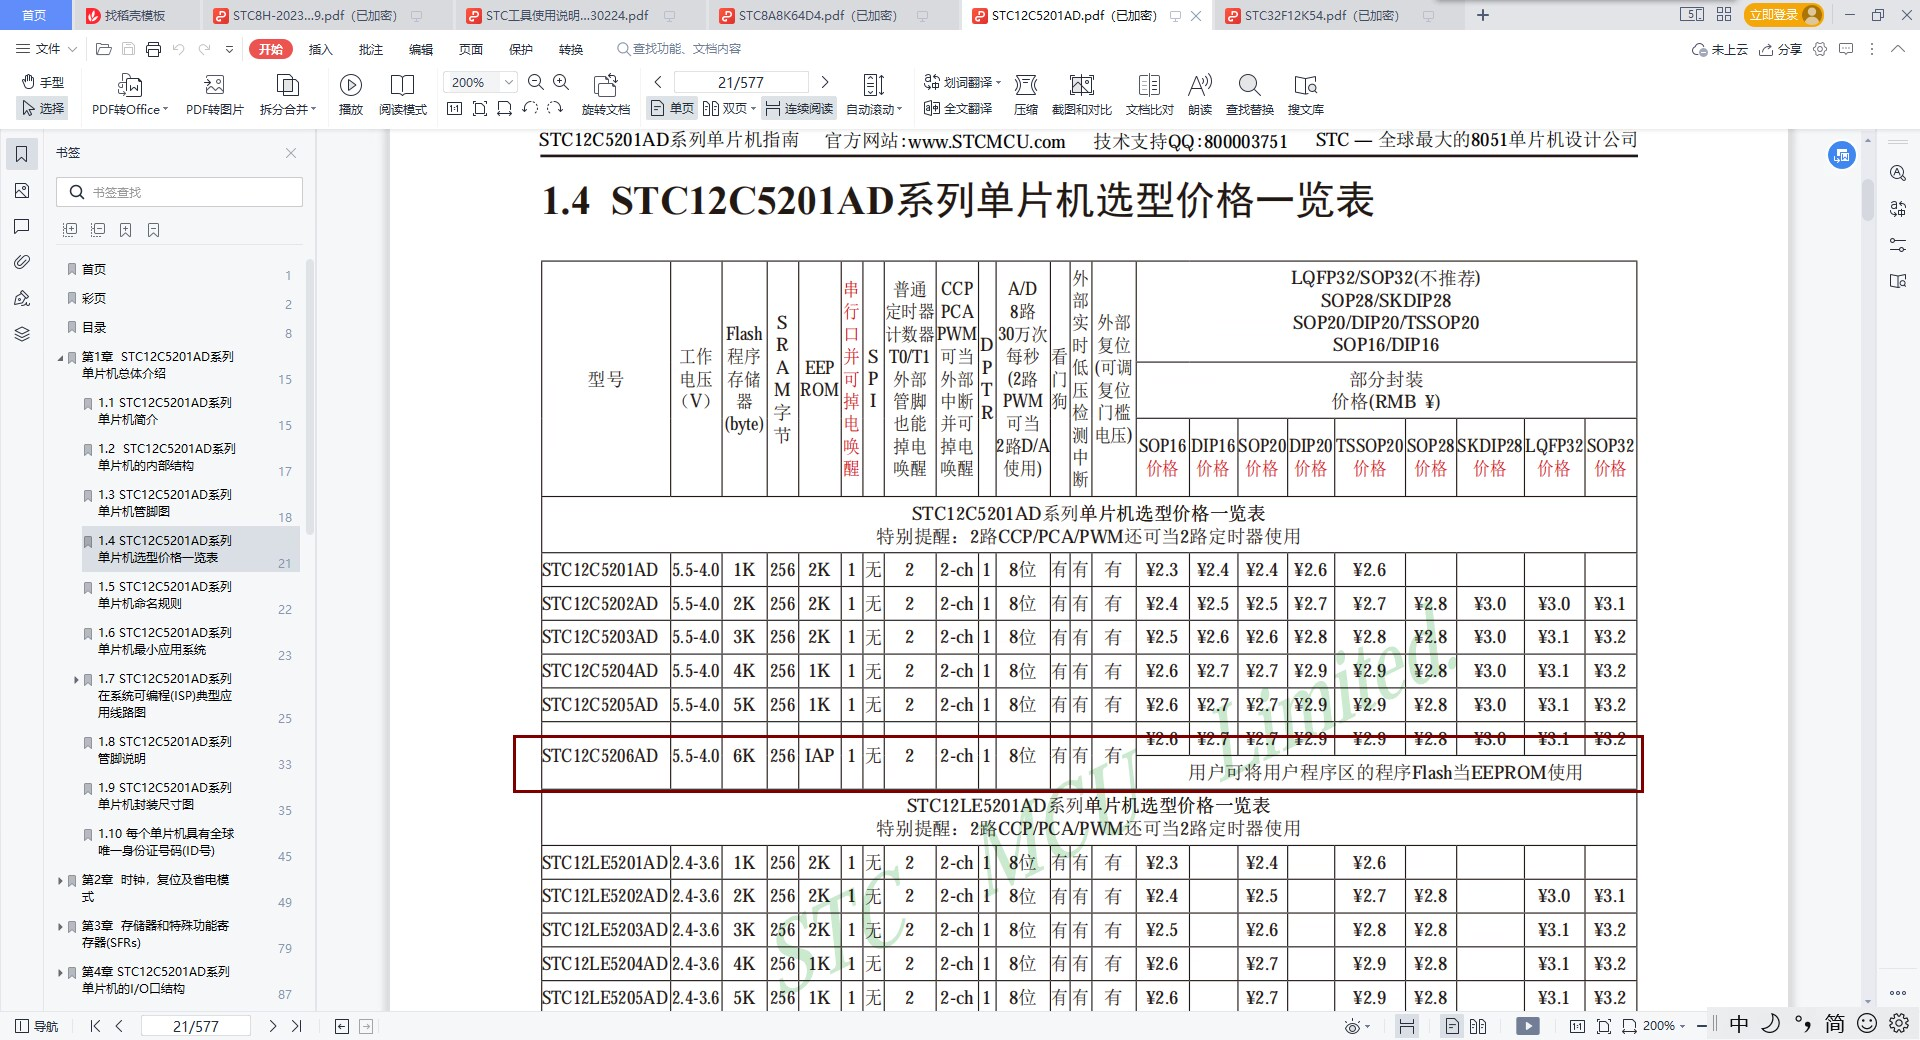Image resolution: width=1920 pixels, height=1040 pixels.
Task: Zoom out with minus magnifier icon
Action: coord(535,82)
